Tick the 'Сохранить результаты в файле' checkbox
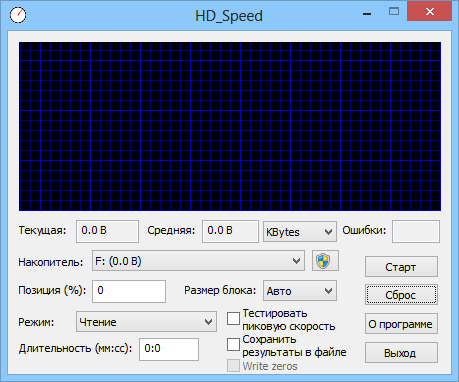Screen dimensions: 459x382 click(x=233, y=345)
